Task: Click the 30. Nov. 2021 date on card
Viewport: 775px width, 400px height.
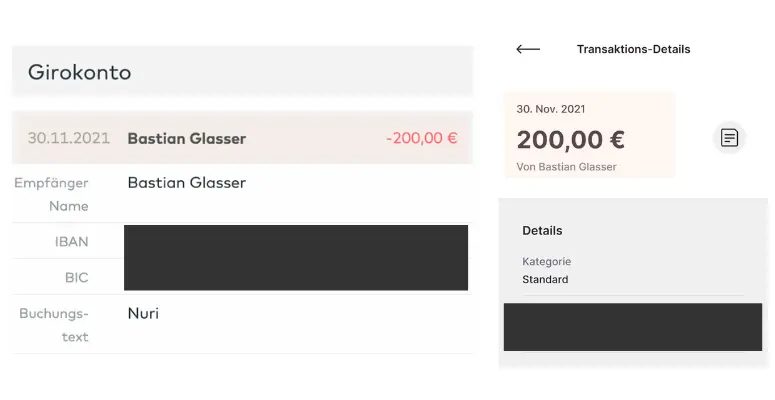Action: click(551, 109)
